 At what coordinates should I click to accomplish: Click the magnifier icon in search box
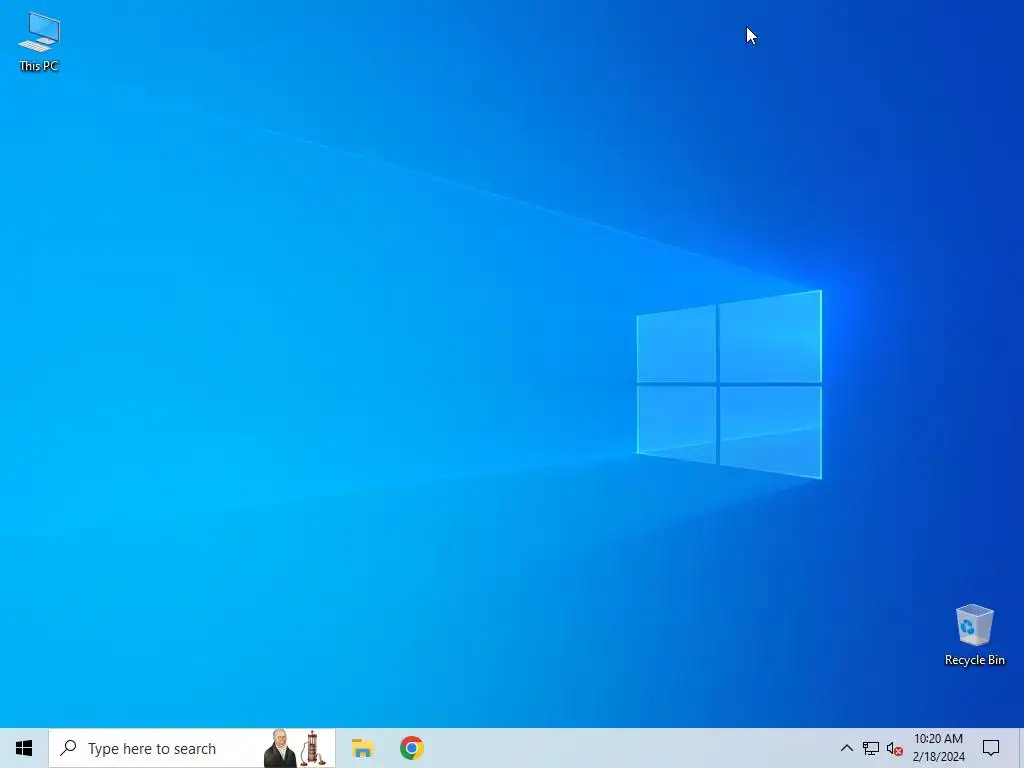click(x=68, y=748)
